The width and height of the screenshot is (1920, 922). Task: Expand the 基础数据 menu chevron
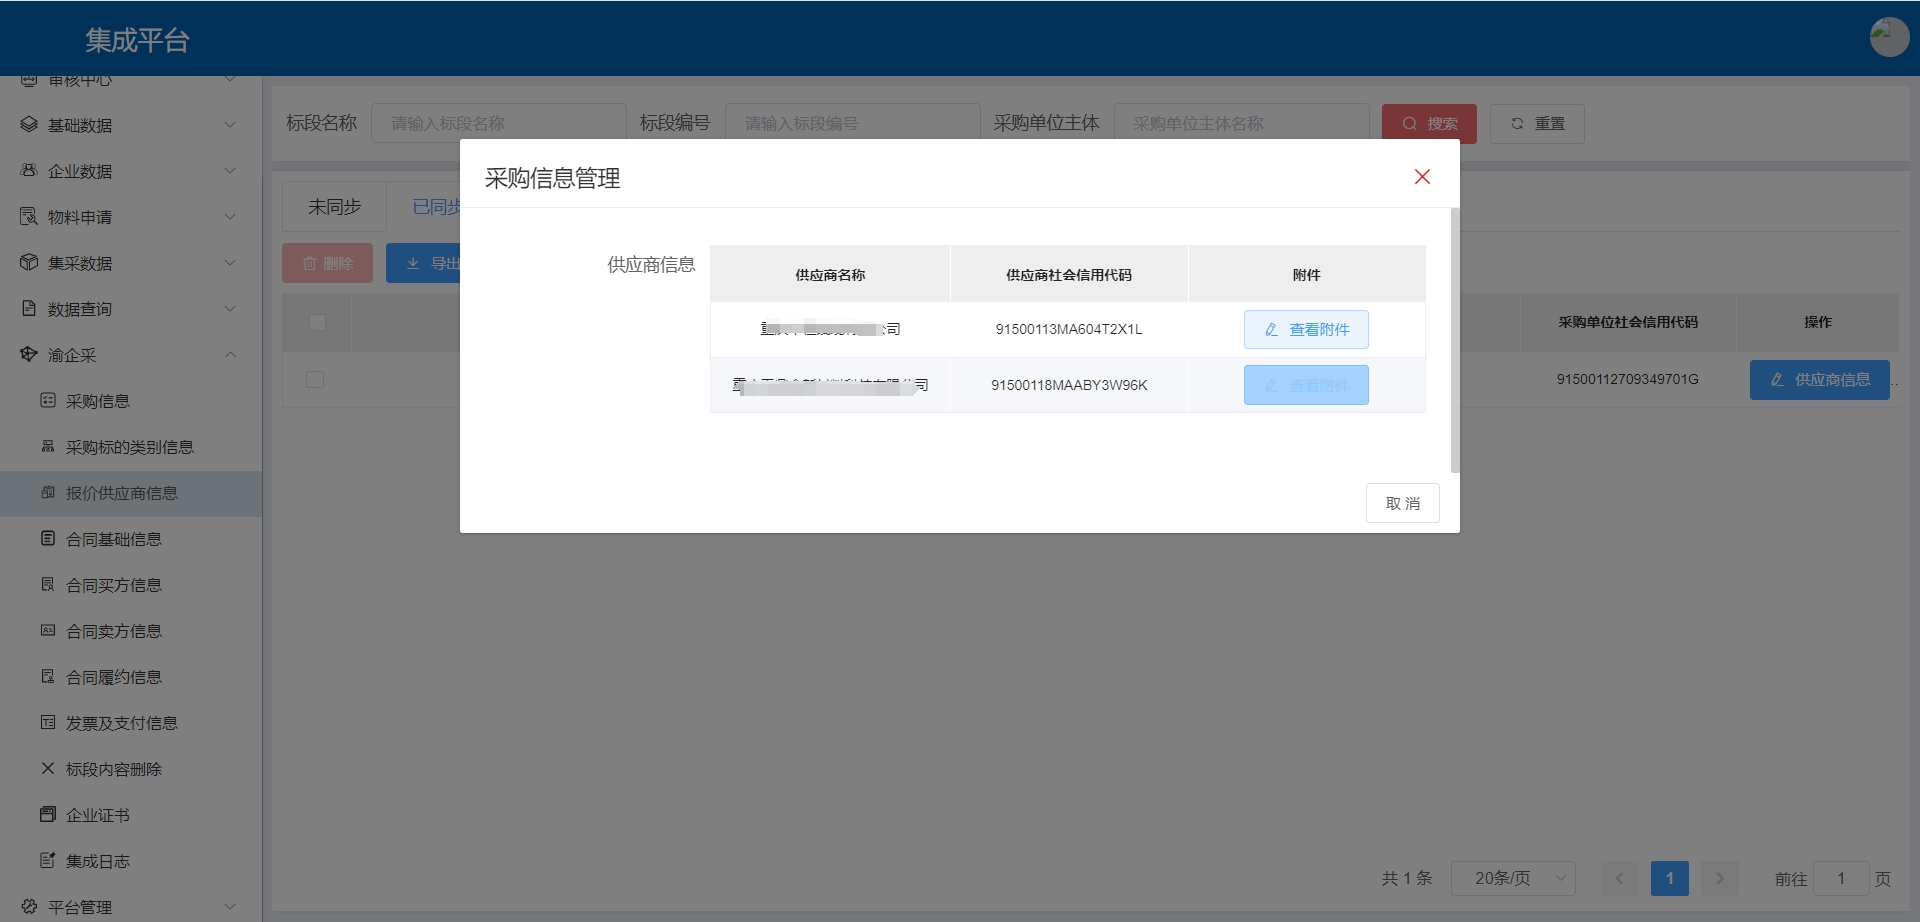(230, 125)
